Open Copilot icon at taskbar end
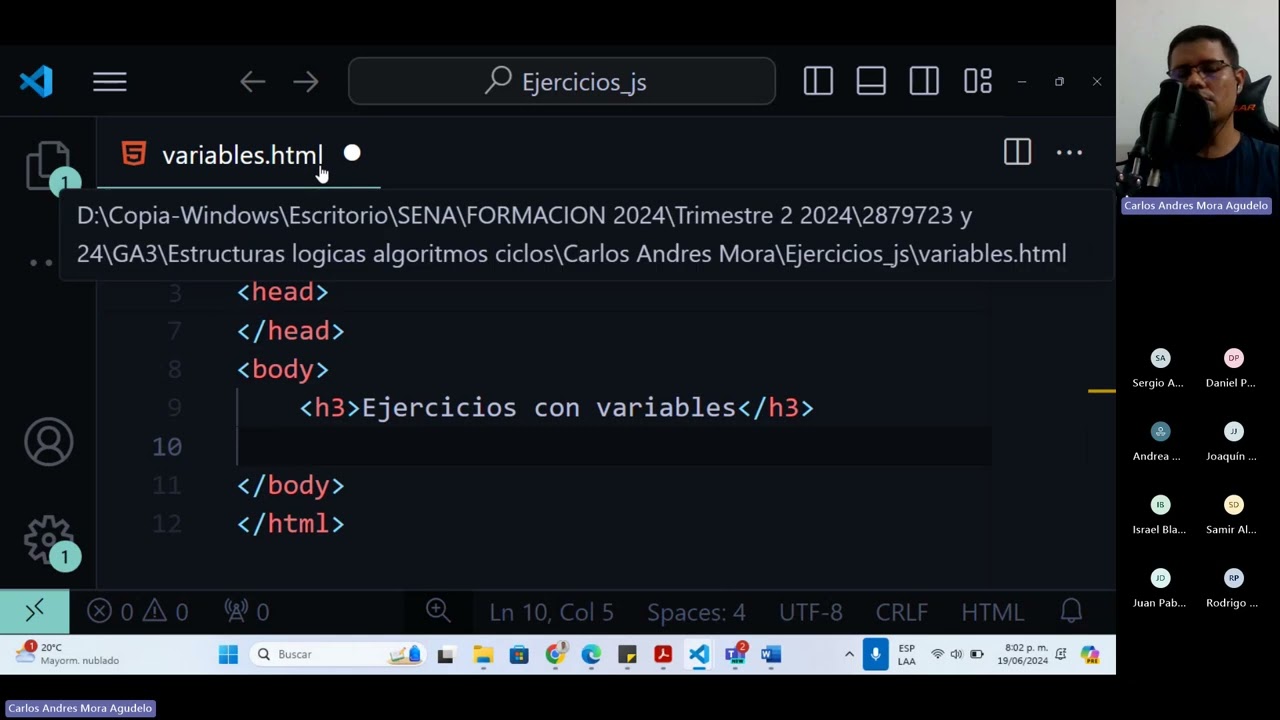 1090,655
